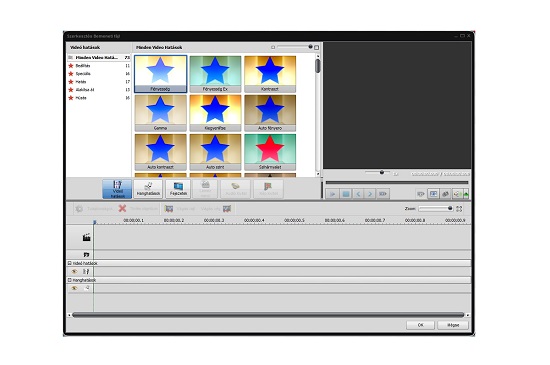Click the greyed-out clapperboard tab button
The width and height of the screenshot is (550, 365).
pos(205,189)
